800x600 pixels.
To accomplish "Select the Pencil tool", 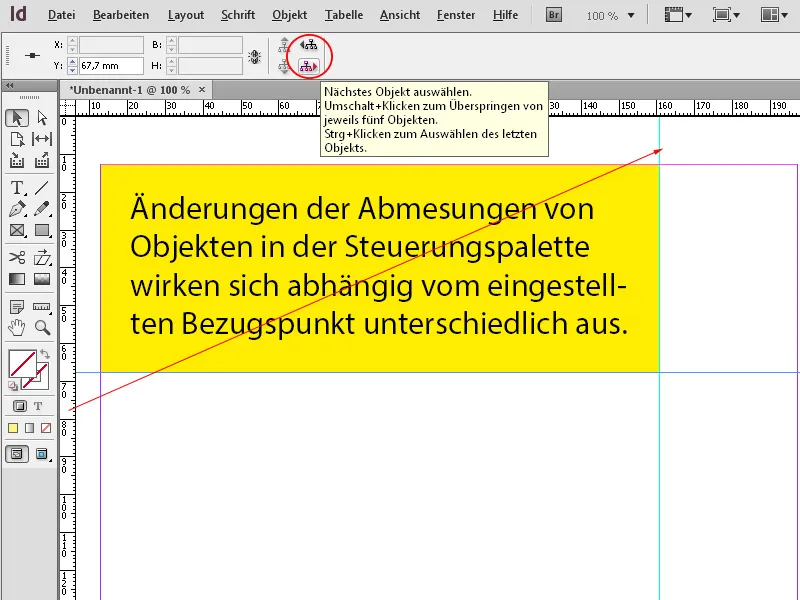I will click(x=42, y=209).
